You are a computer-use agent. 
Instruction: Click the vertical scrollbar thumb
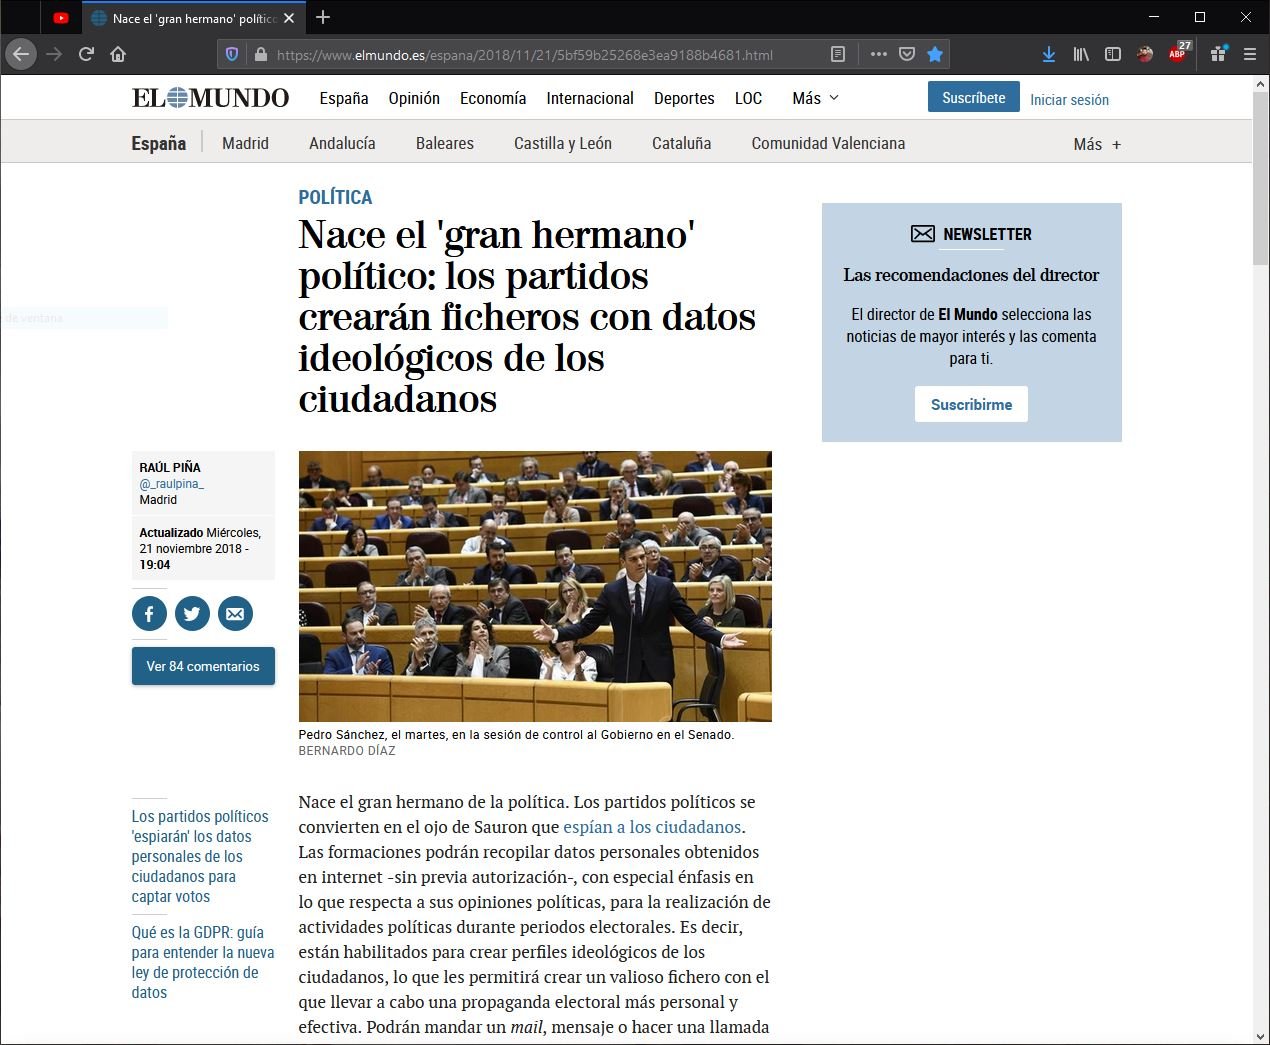[x=1260, y=180]
